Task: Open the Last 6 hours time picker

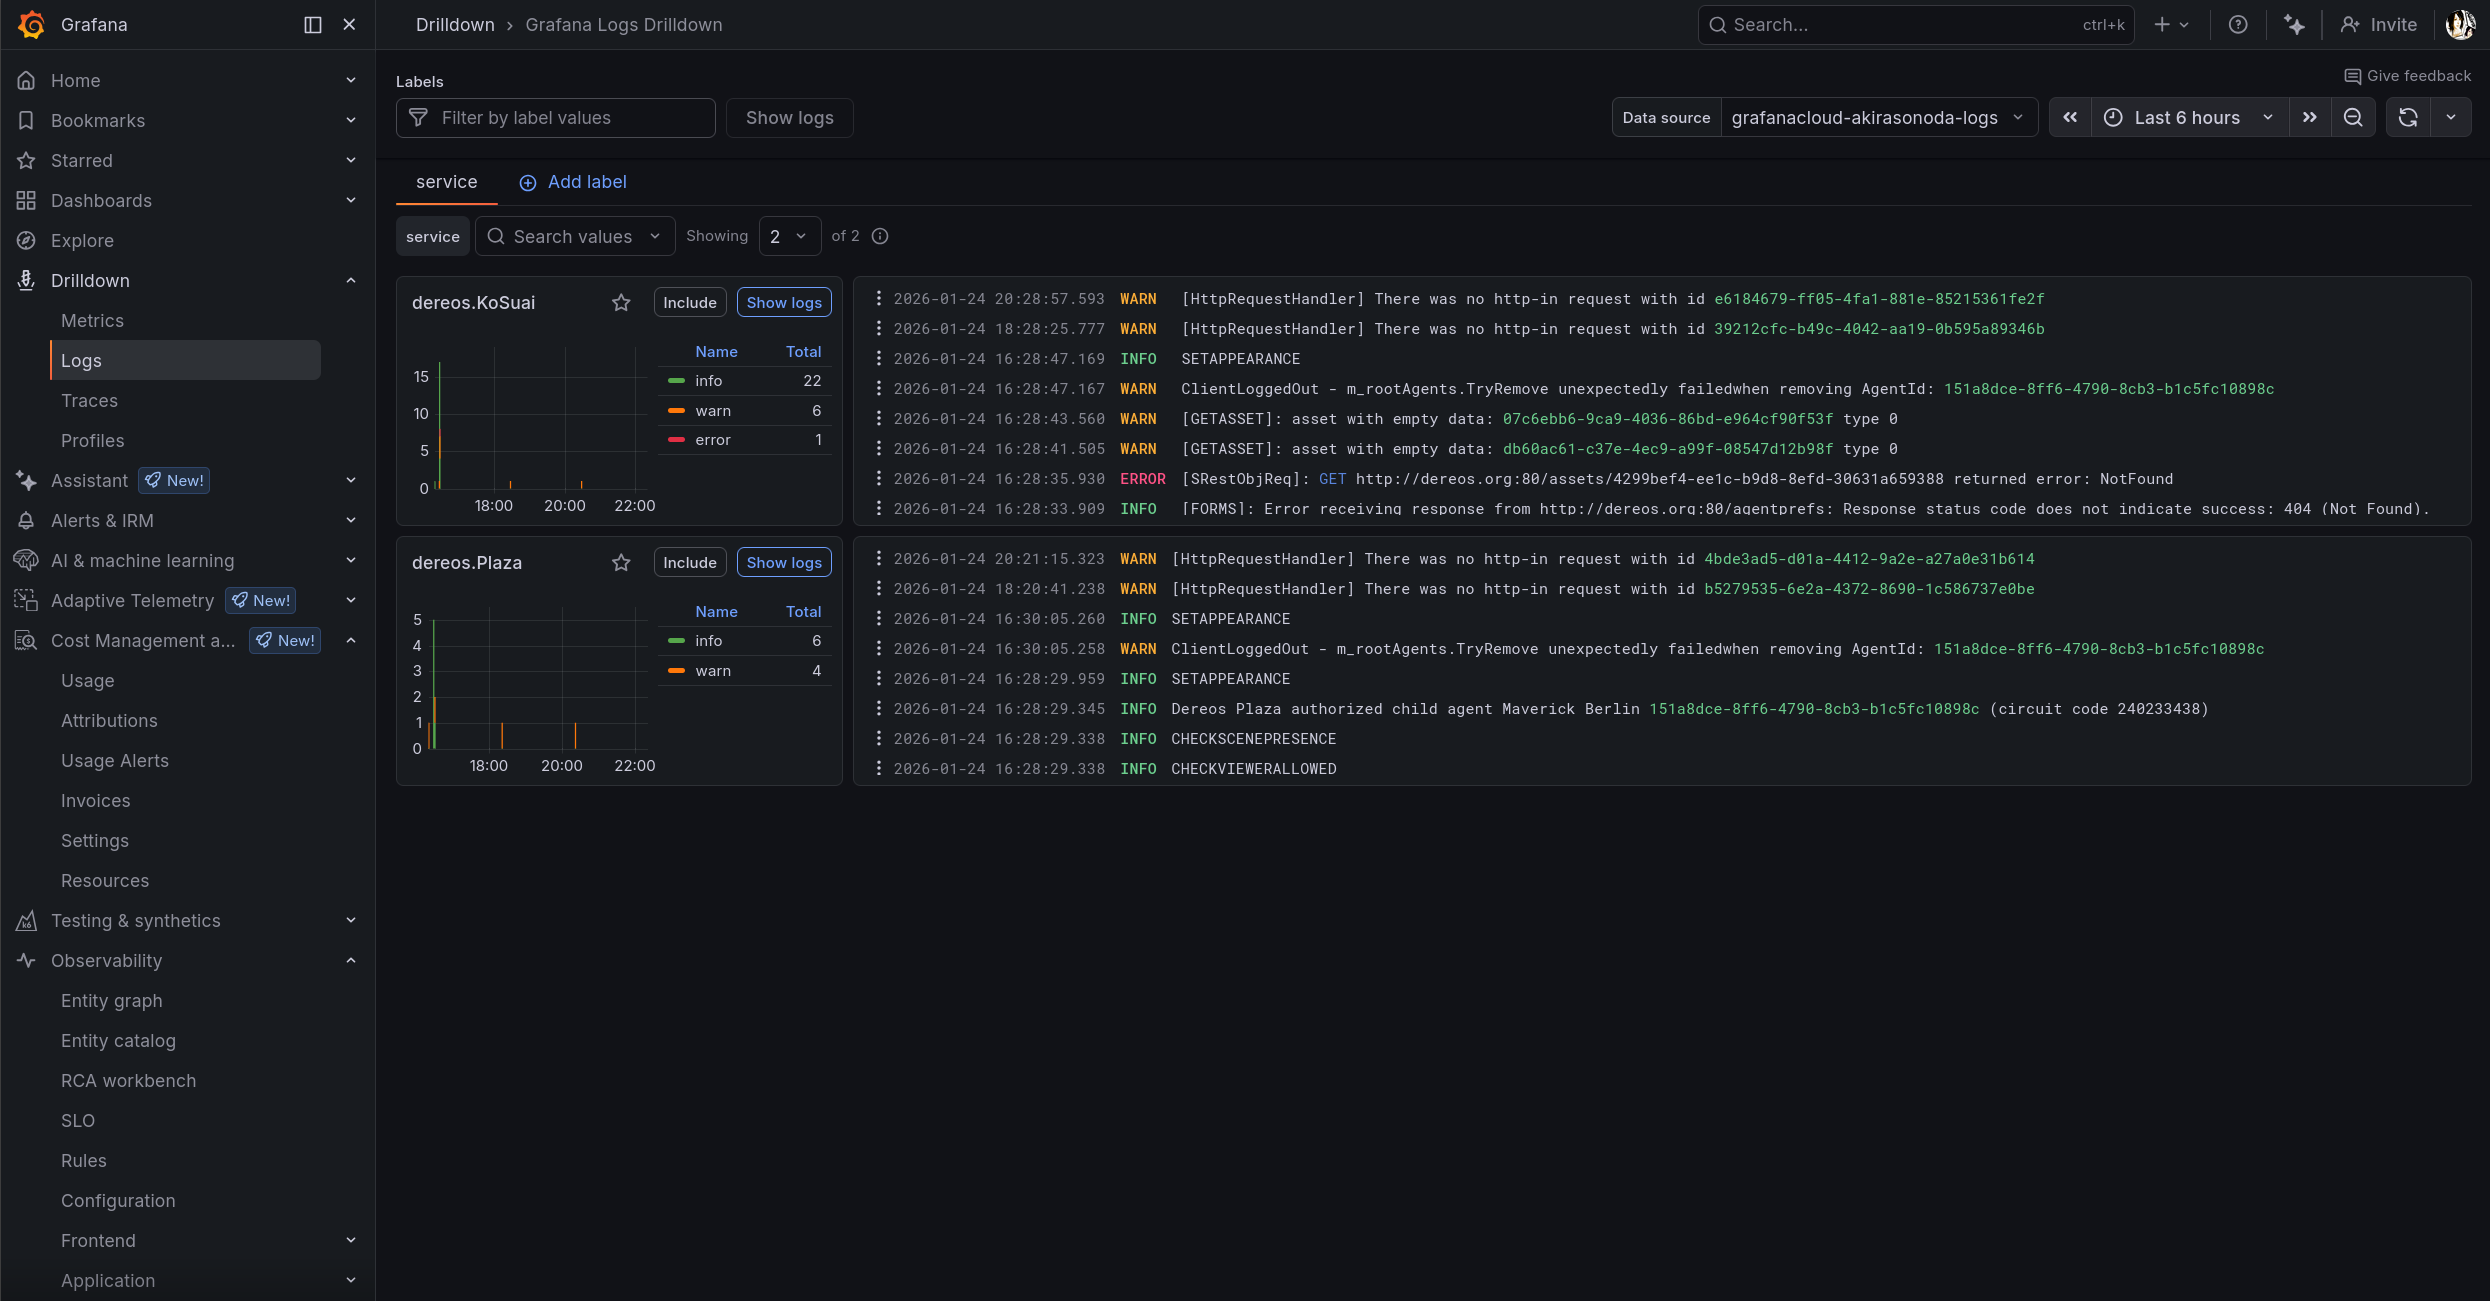Action: point(2187,118)
